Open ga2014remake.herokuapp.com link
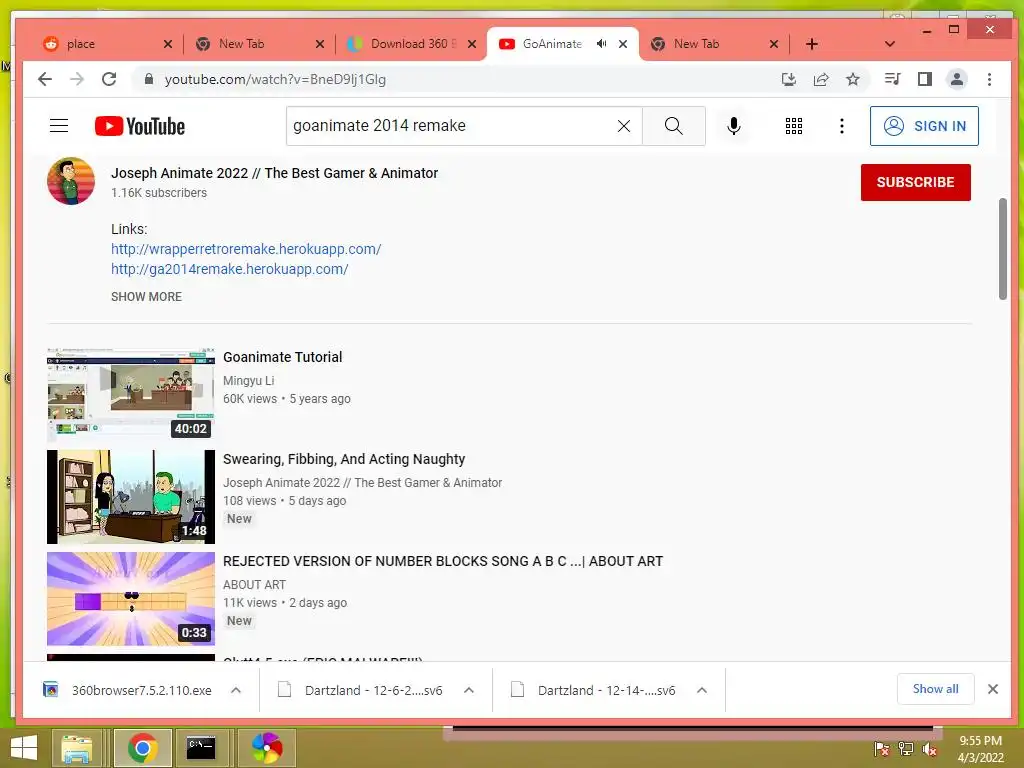Viewport: 1024px width, 768px height. [x=230, y=269]
